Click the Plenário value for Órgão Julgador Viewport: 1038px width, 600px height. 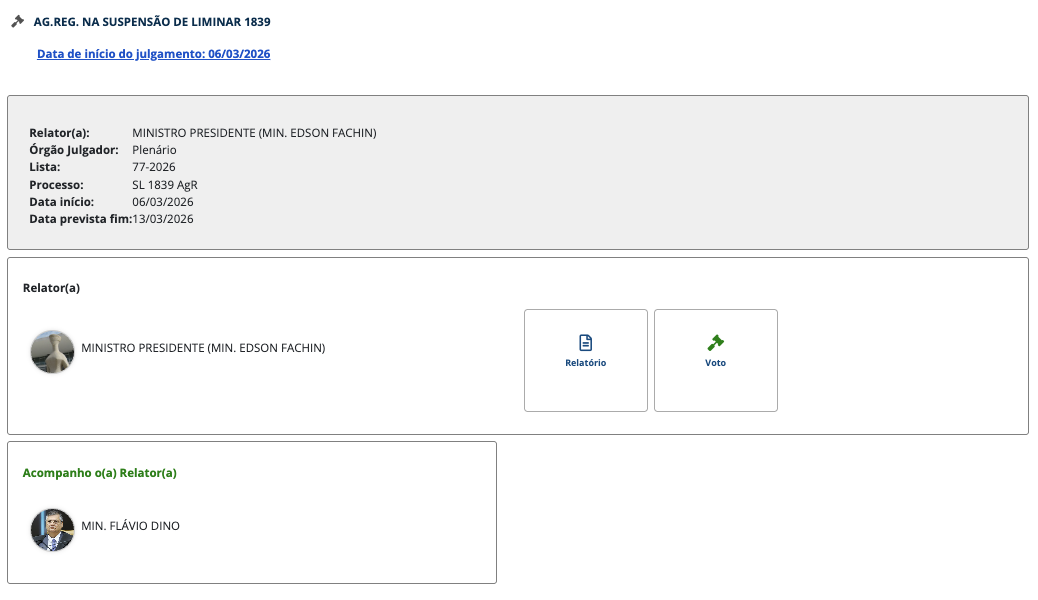coord(154,150)
